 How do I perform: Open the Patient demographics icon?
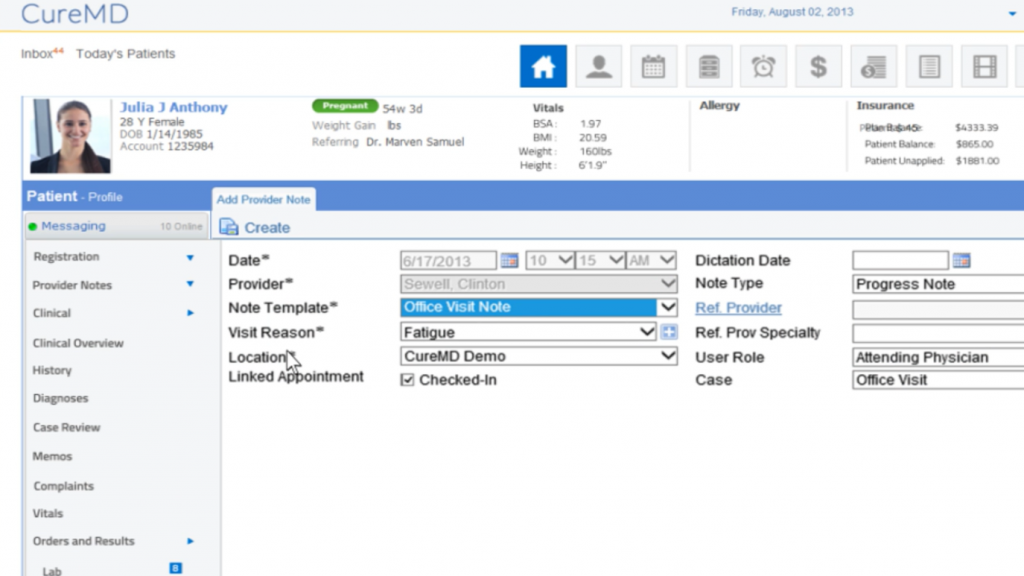pos(598,65)
